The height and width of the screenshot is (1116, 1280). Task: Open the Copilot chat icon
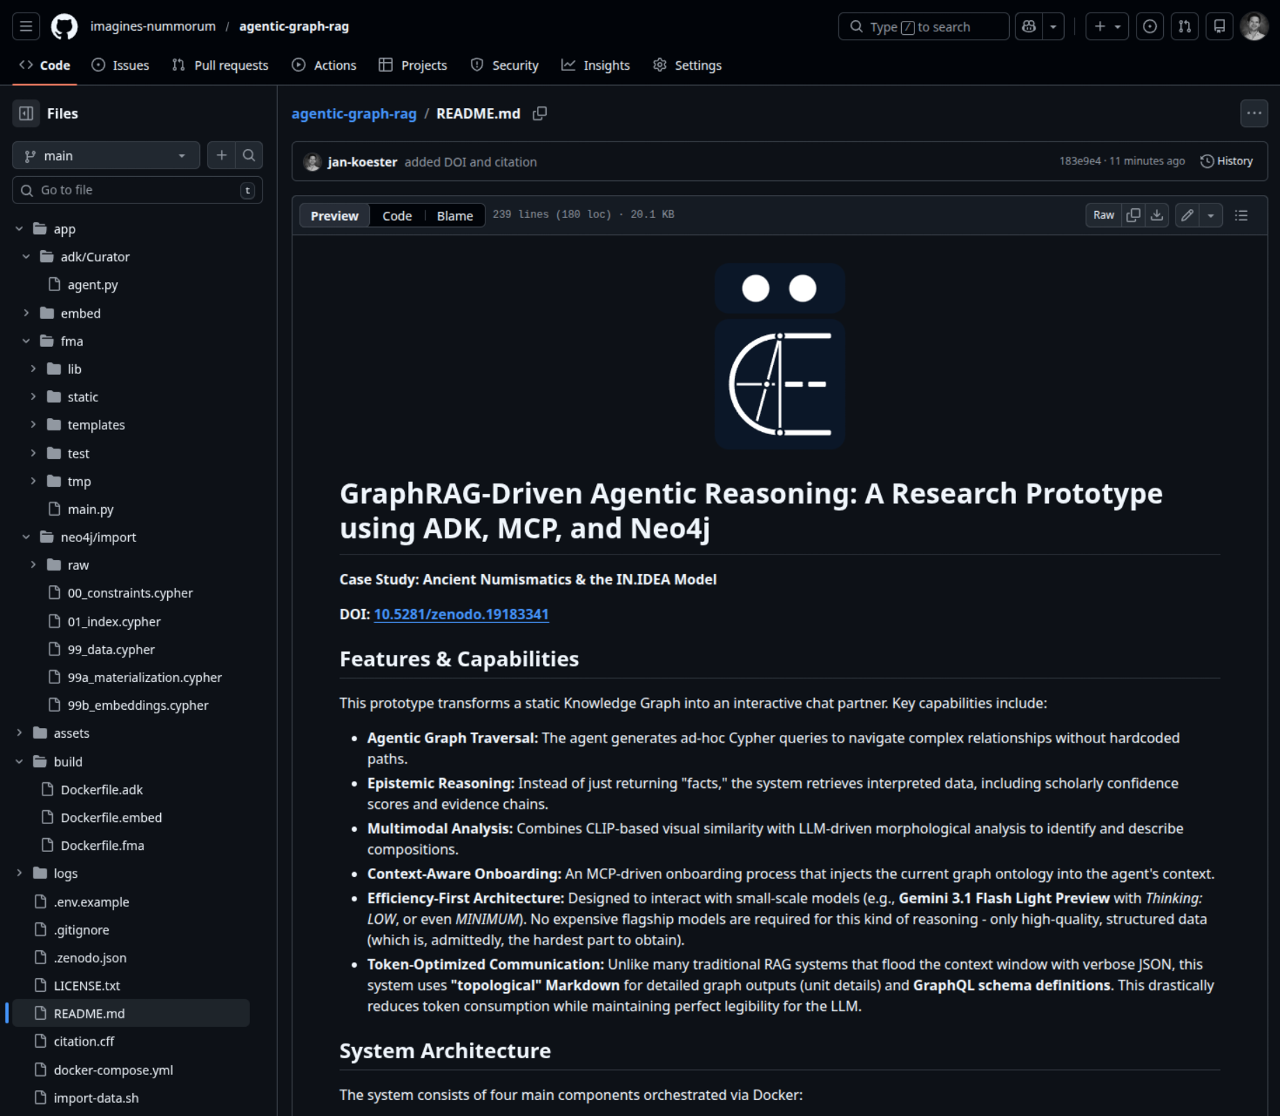click(x=1028, y=27)
